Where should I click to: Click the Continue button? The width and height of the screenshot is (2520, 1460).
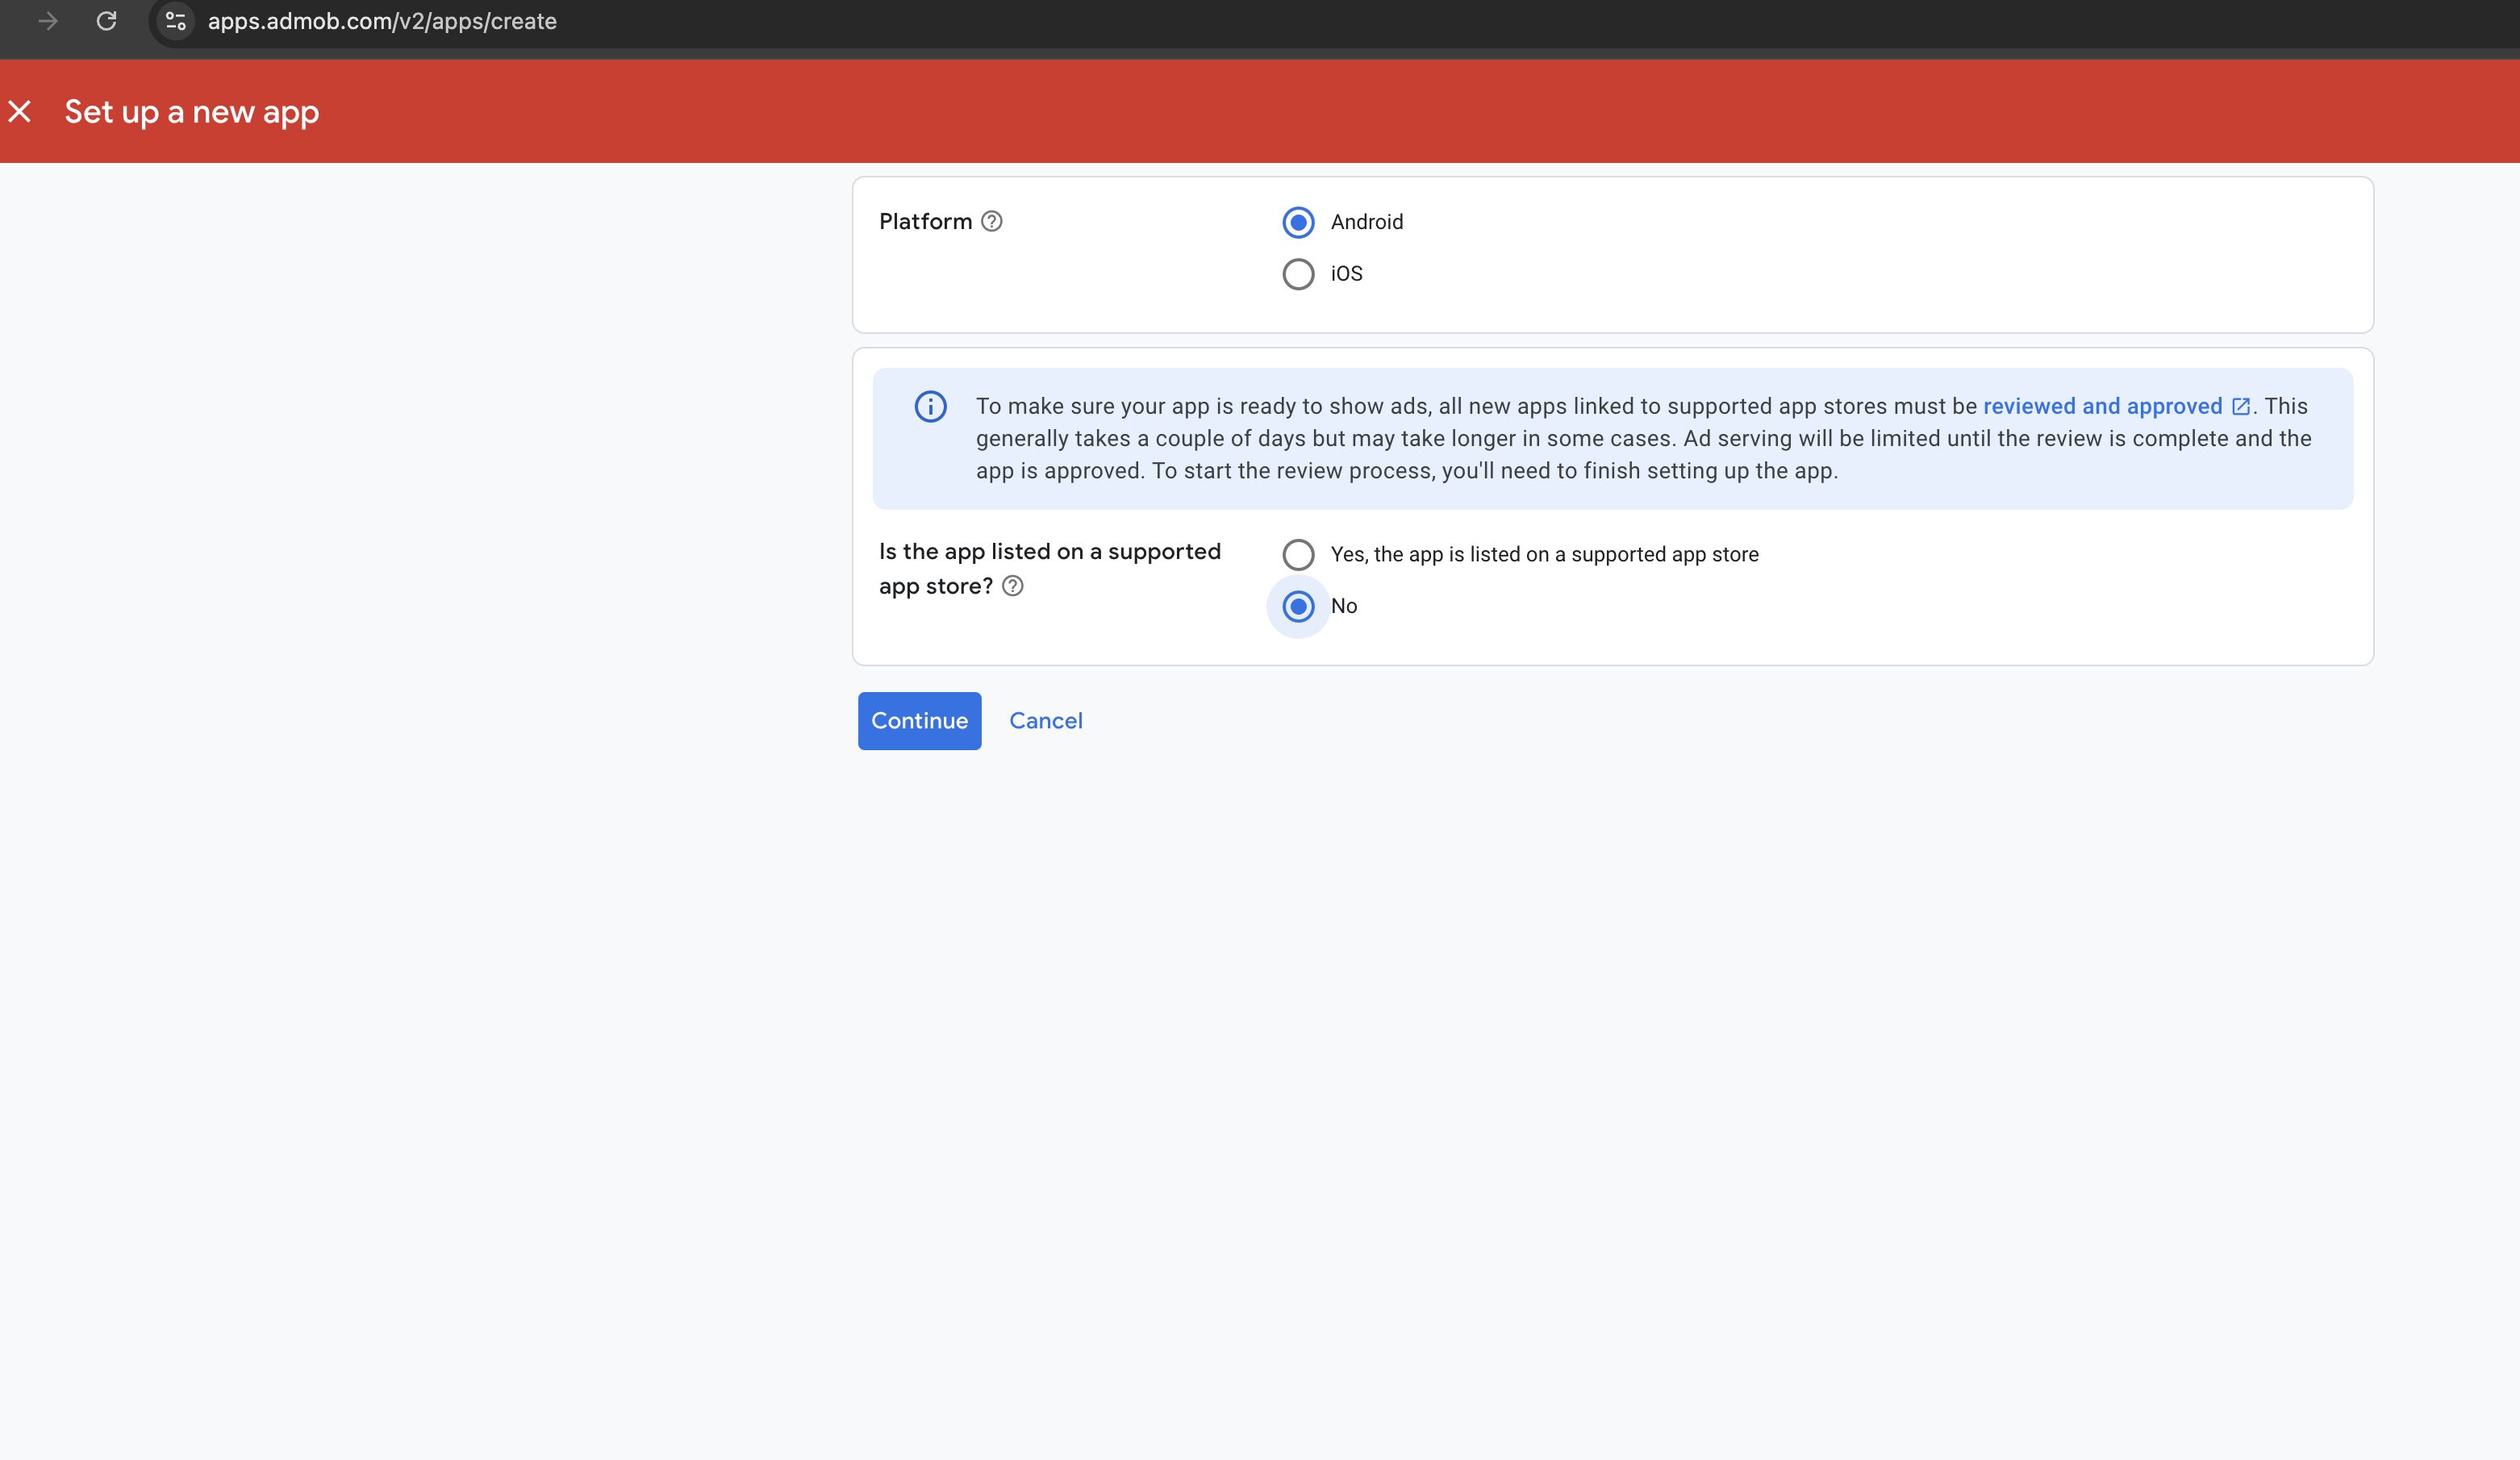pos(919,721)
